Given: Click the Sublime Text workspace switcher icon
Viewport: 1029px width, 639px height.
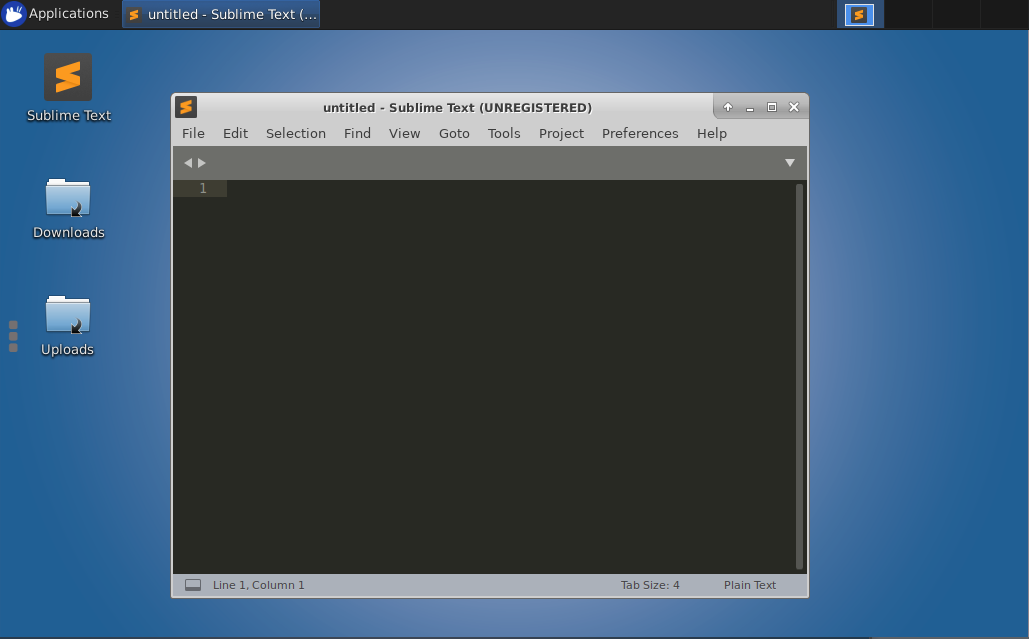Looking at the screenshot, I should [859, 14].
